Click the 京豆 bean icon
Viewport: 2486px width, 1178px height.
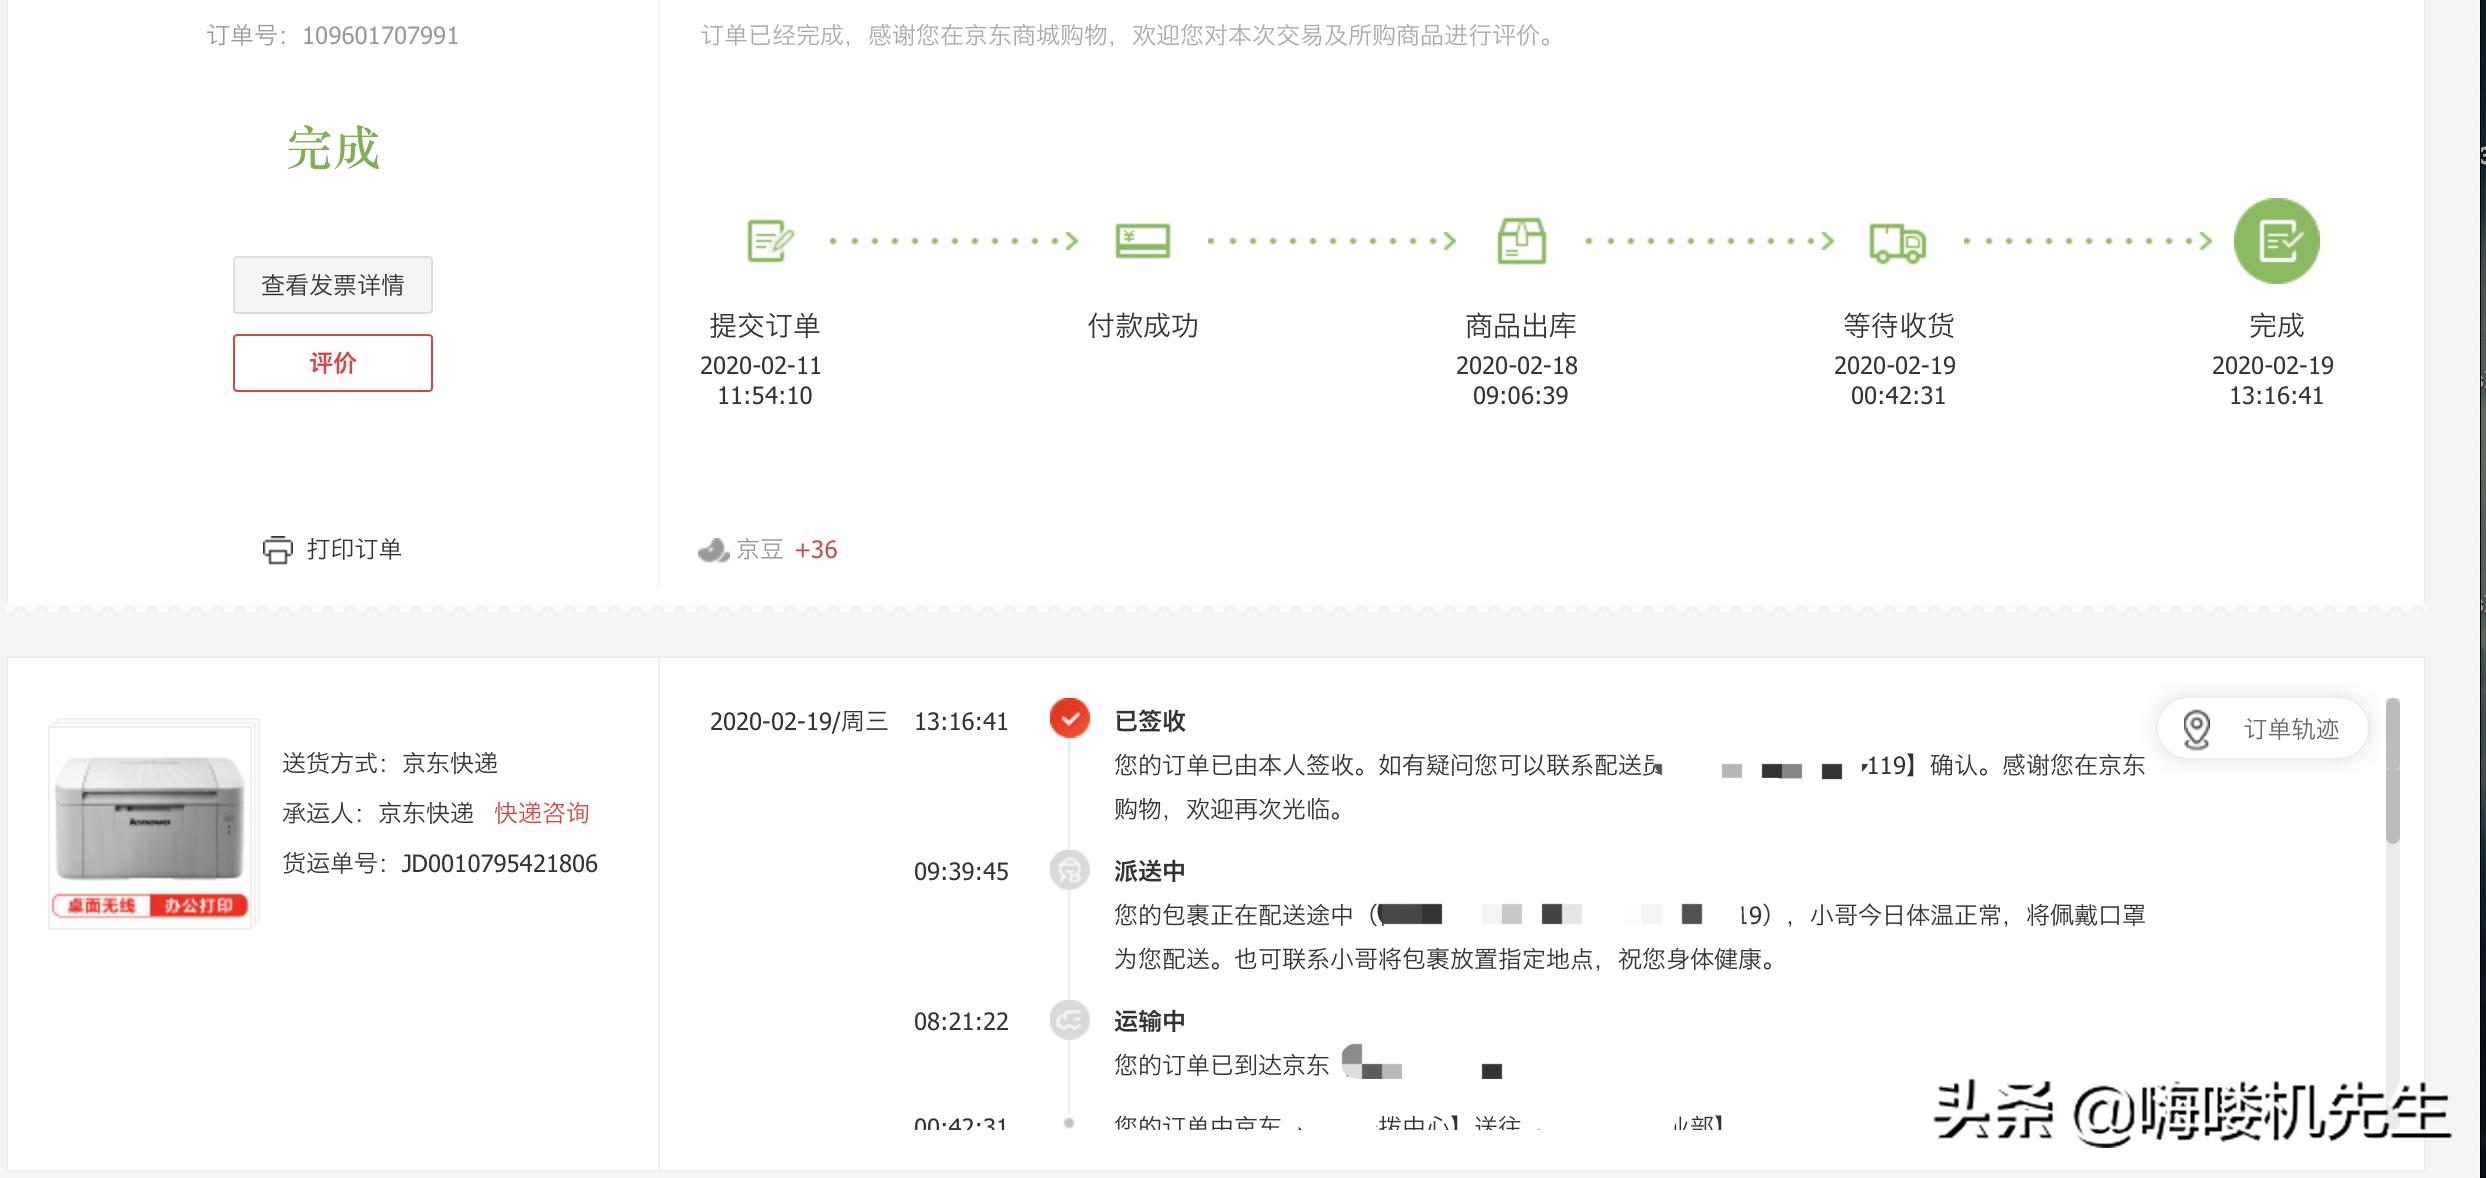[713, 550]
